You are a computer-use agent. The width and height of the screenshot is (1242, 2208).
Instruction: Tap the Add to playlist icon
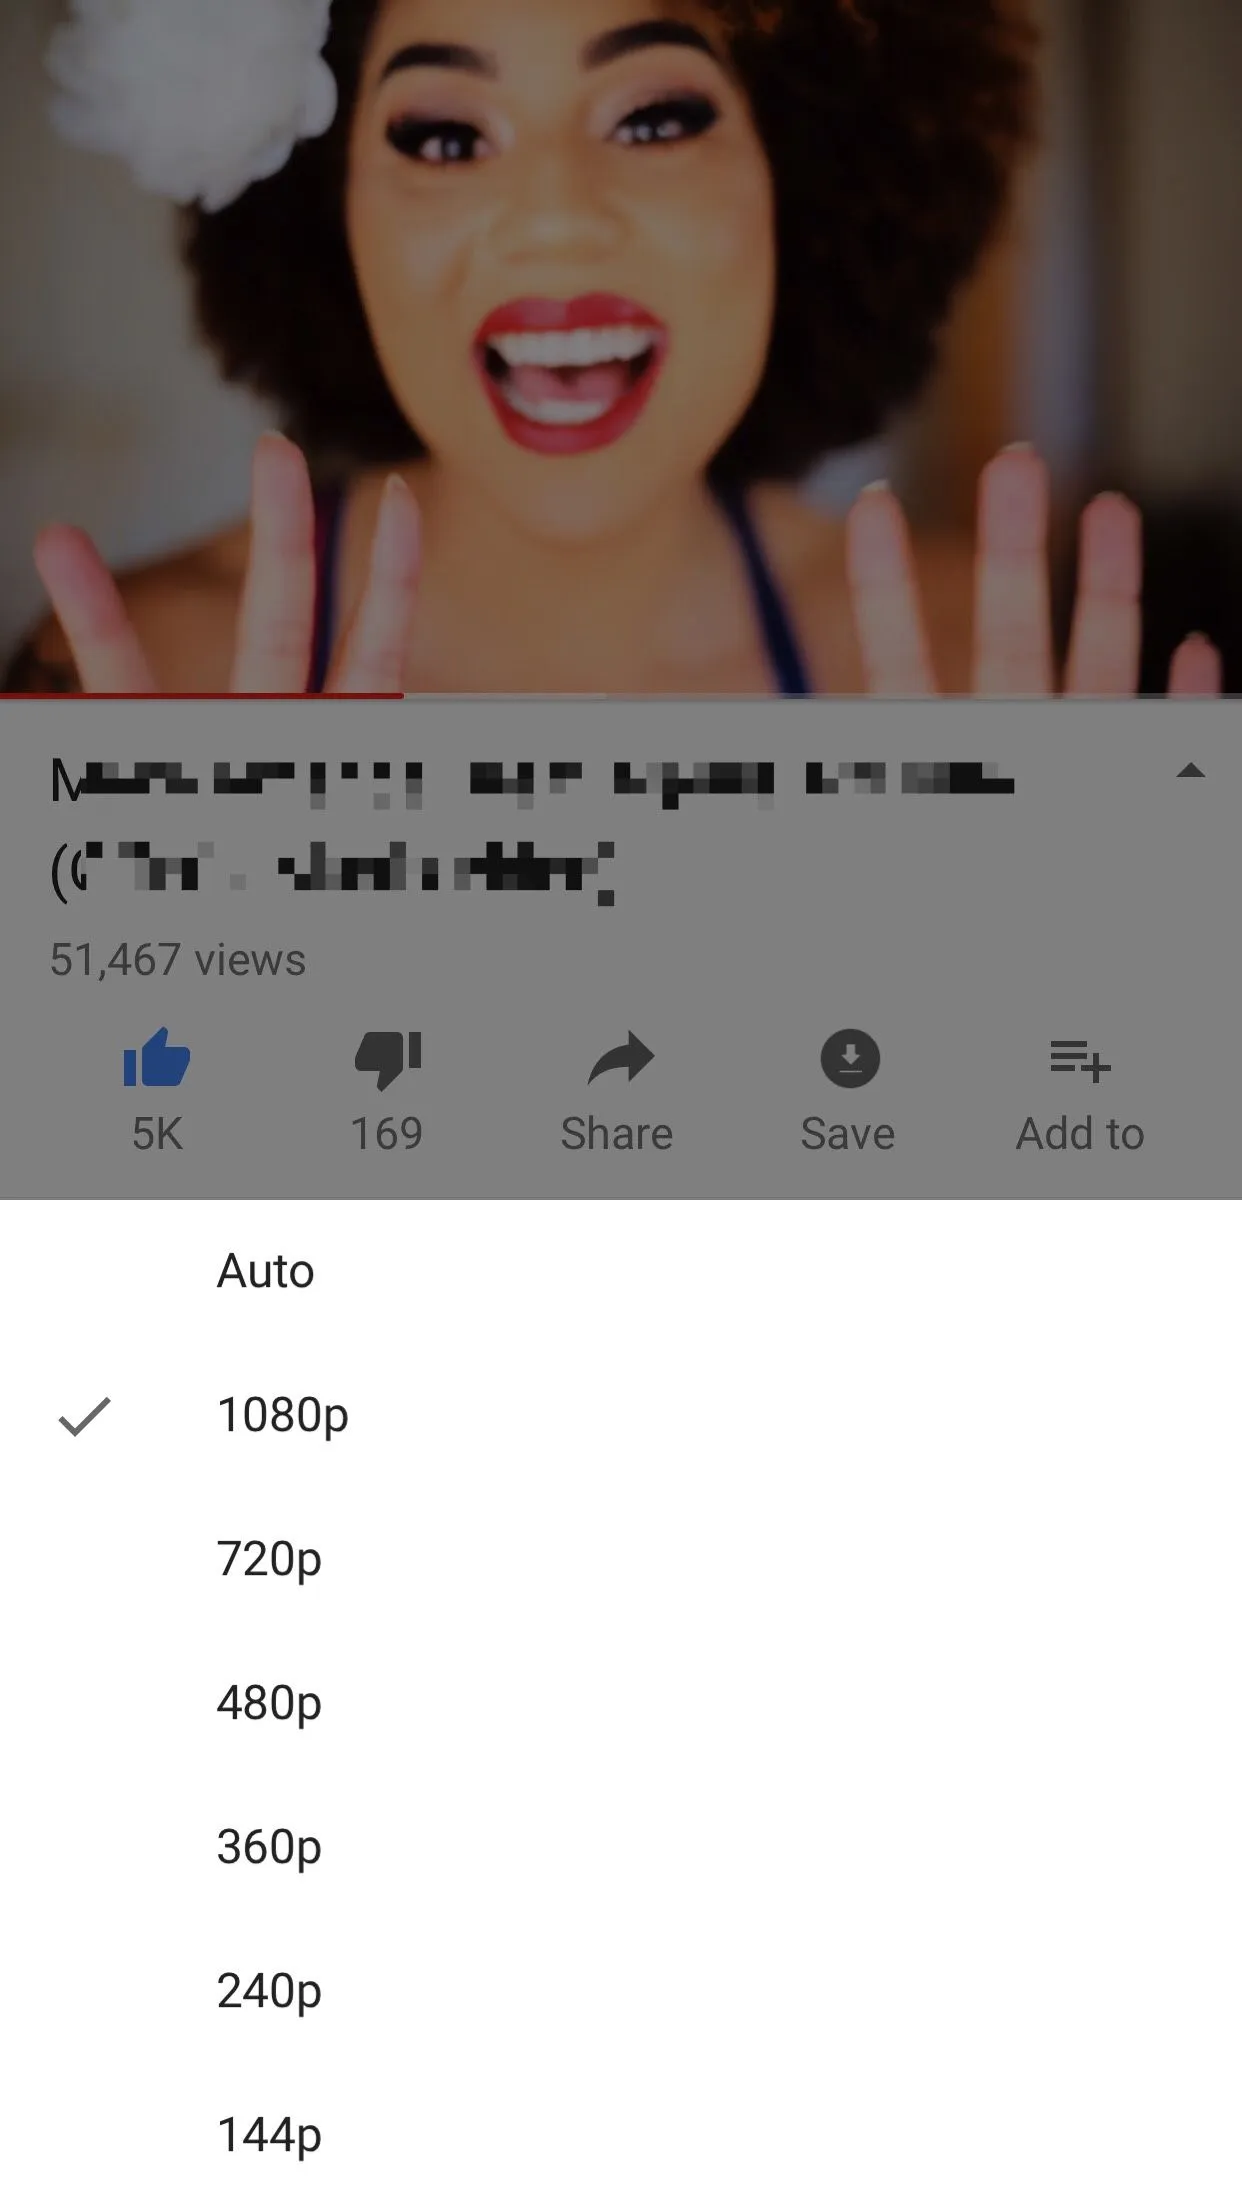(1080, 1060)
